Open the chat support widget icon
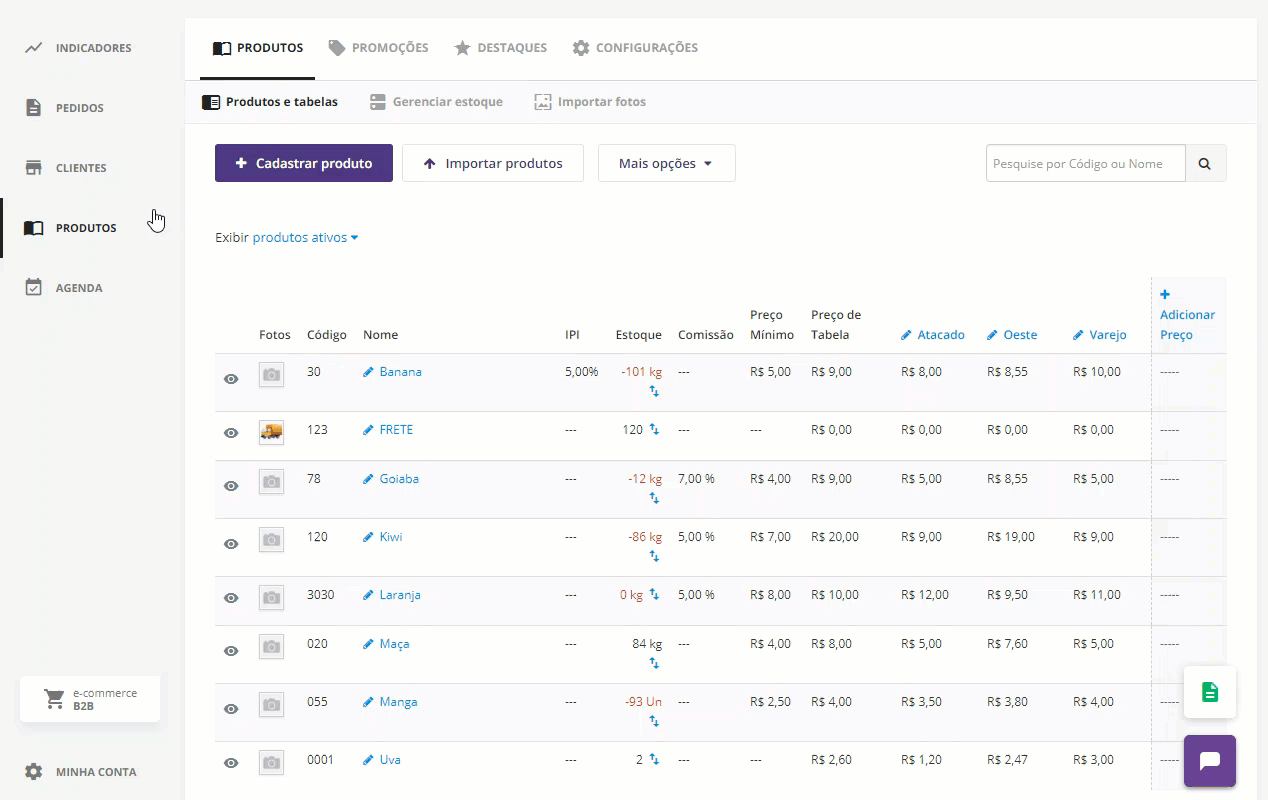Screen dimensions: 1268x800 point(1210,761)
